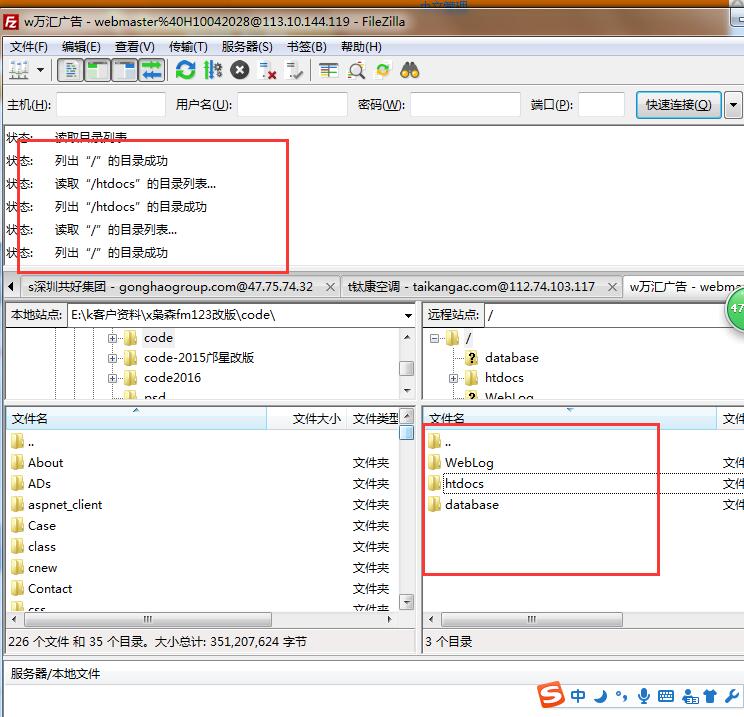Image resolution: width=744 pixels, height=717 pixels.
Task: Toggle processing of the transfer queue
Action: 212,70
